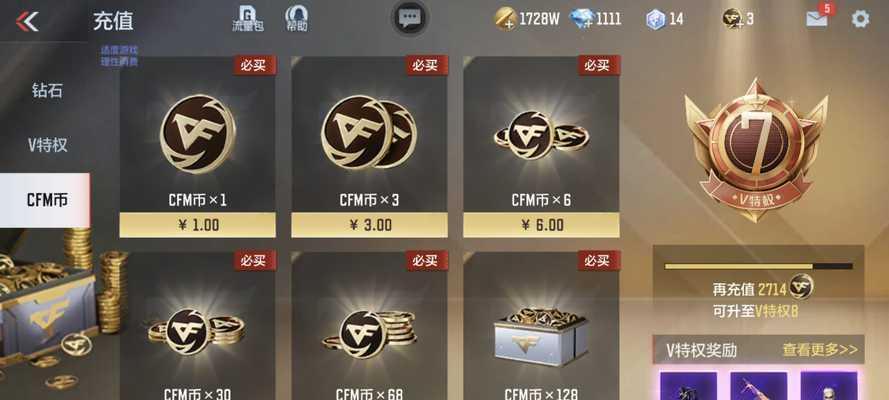889x400 pixels.
Task: Open the chat bubble icon
Action: pyautogui.click(x=409, y=18)
